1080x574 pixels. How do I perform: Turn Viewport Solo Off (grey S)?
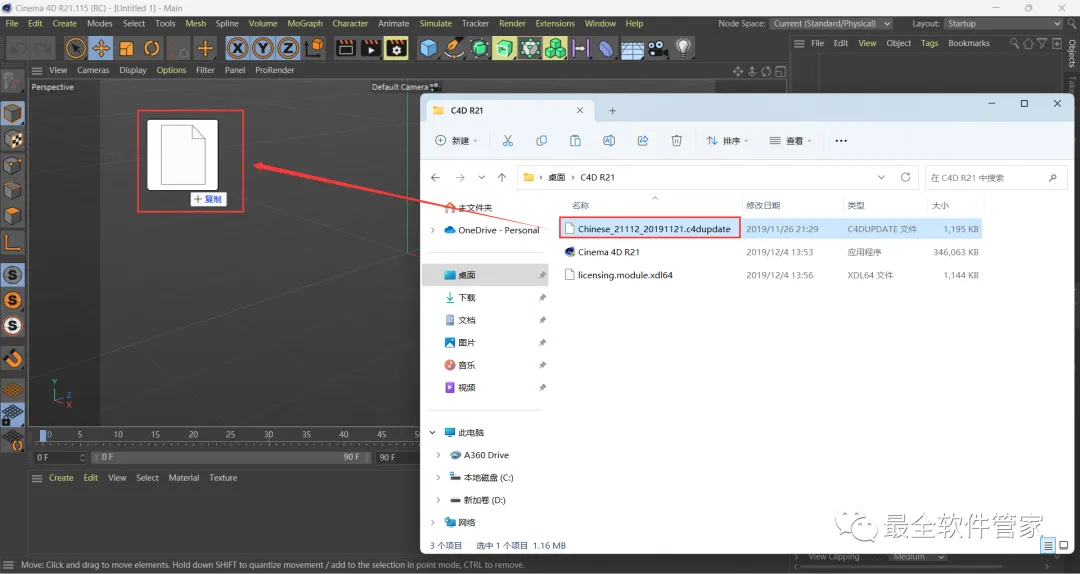coord(12,275)
